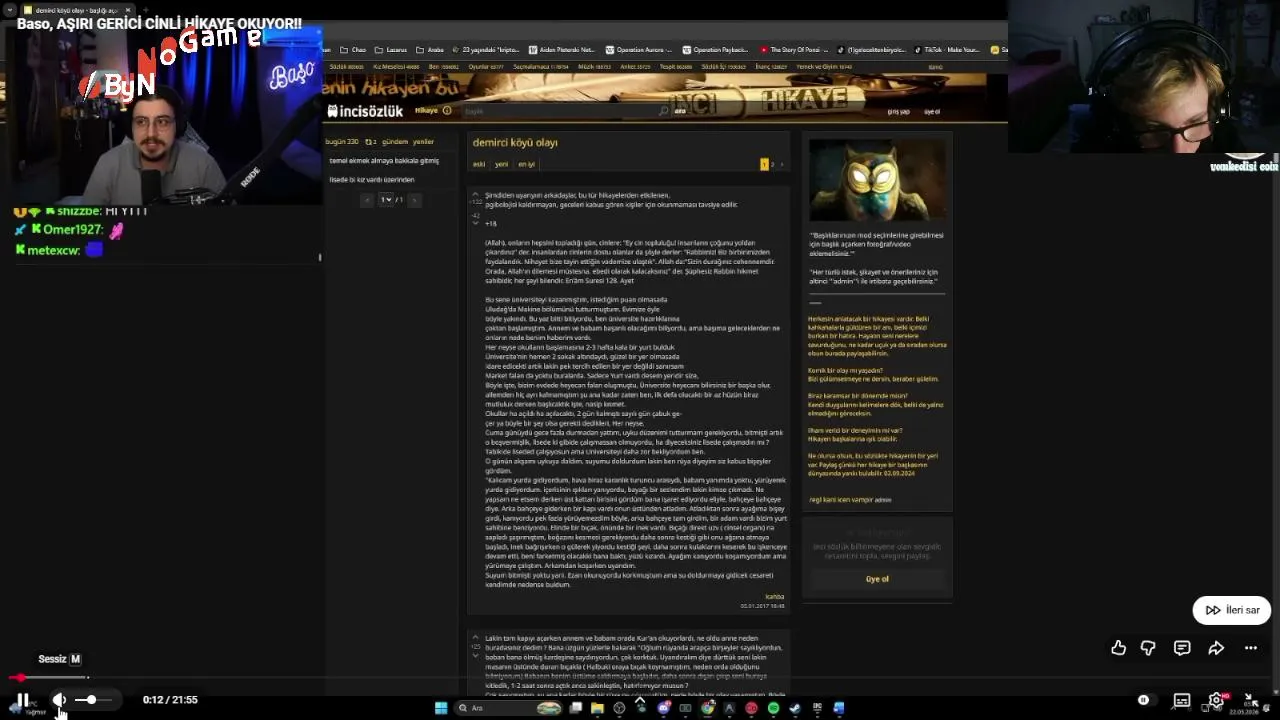Sort entries by 'eski'
1280x720 pixels.
click(x=479, y=164)
